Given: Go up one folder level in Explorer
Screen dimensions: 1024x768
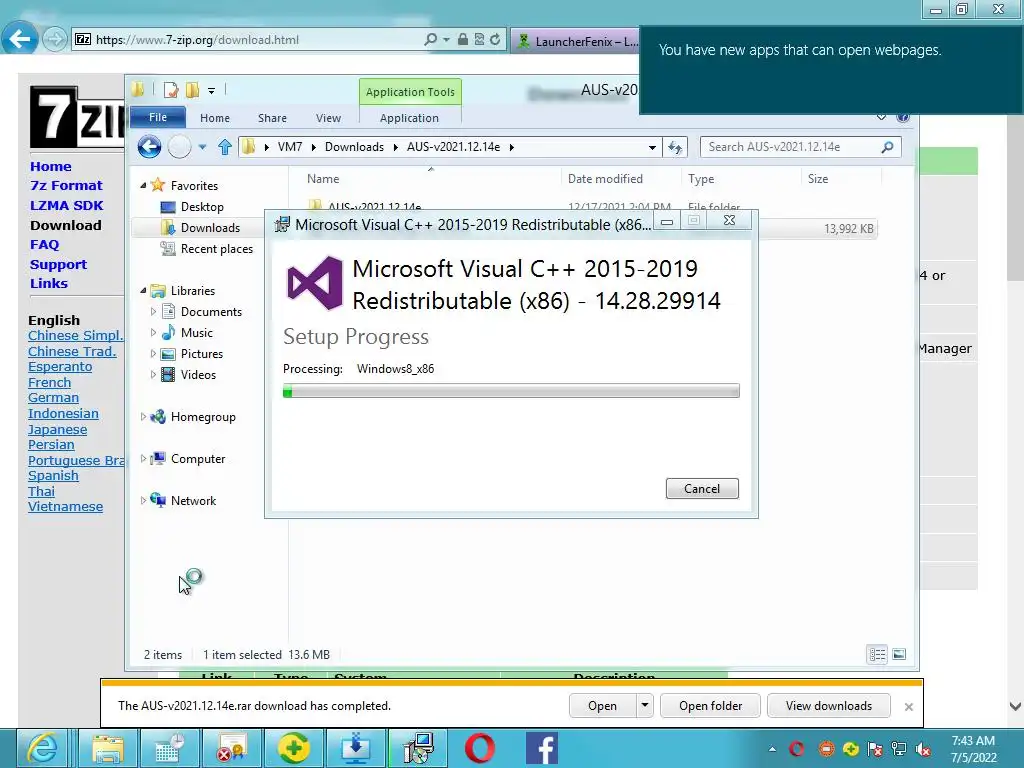Looking at the screenshot, I should point(225,147).
